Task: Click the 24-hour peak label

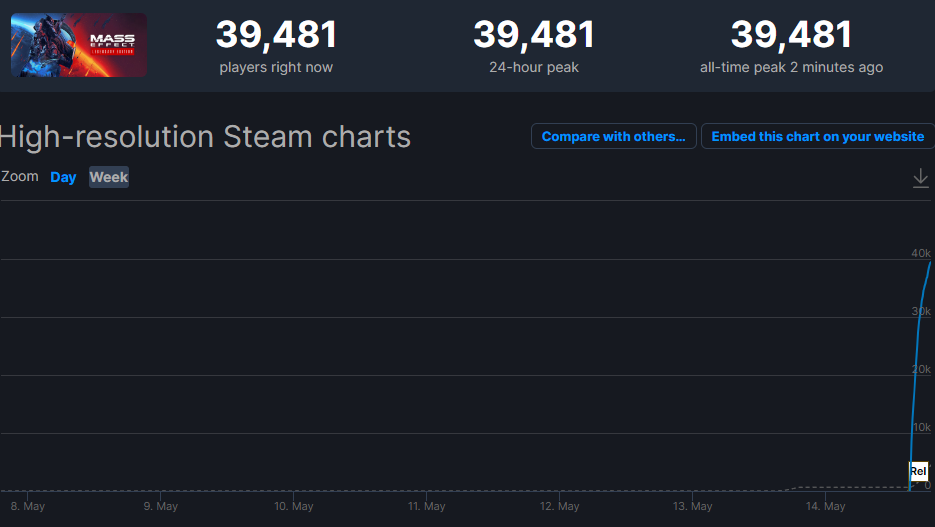Action: [x=534, y=67]
